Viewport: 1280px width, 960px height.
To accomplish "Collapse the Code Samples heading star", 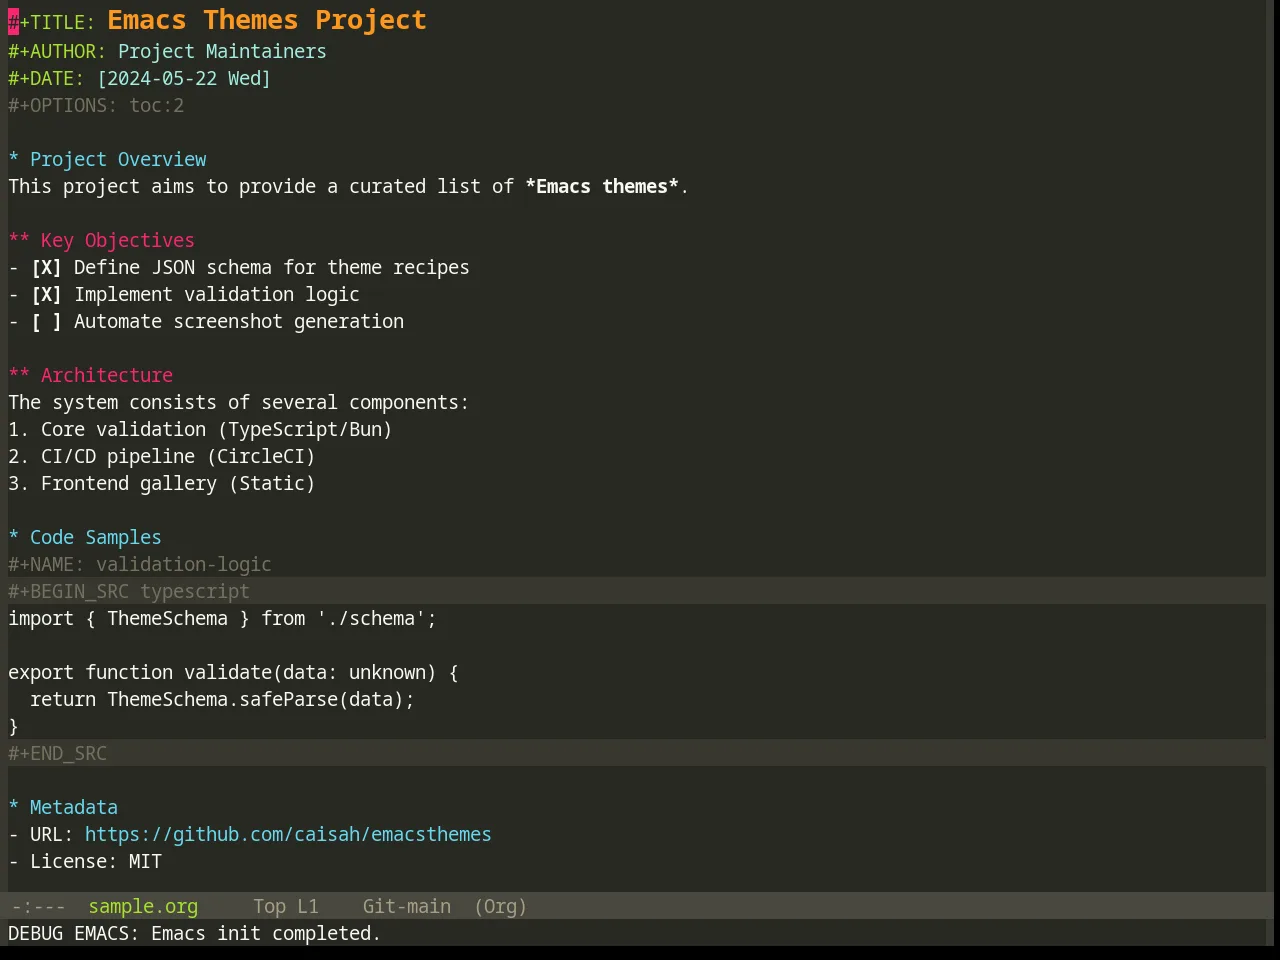I will click(14, 538).
